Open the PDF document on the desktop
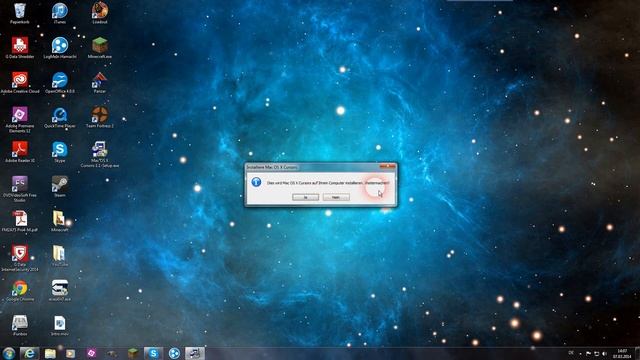This screenshot has width=640, height=360. point(20,221)
